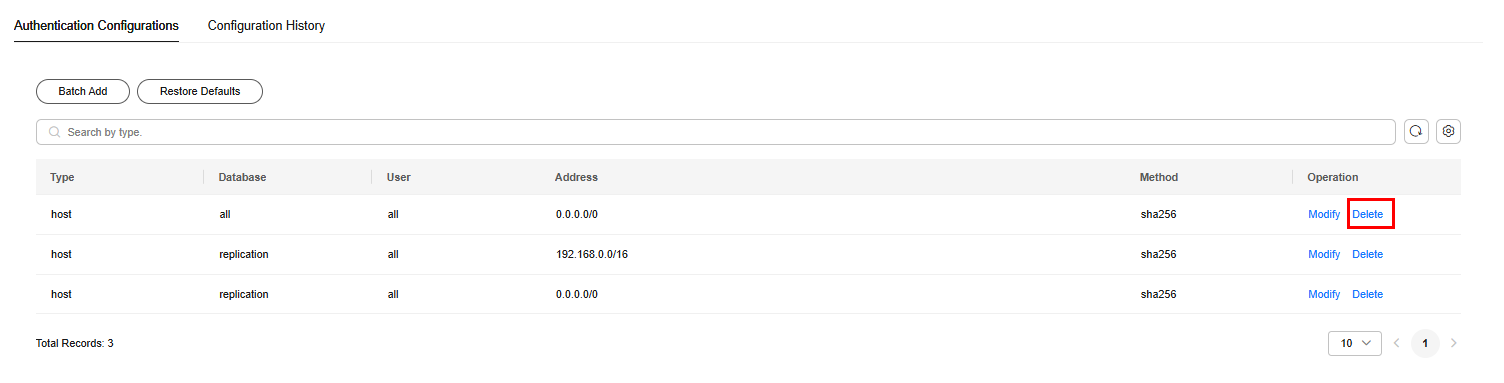Focus the Search by type field

pos(716,132)
